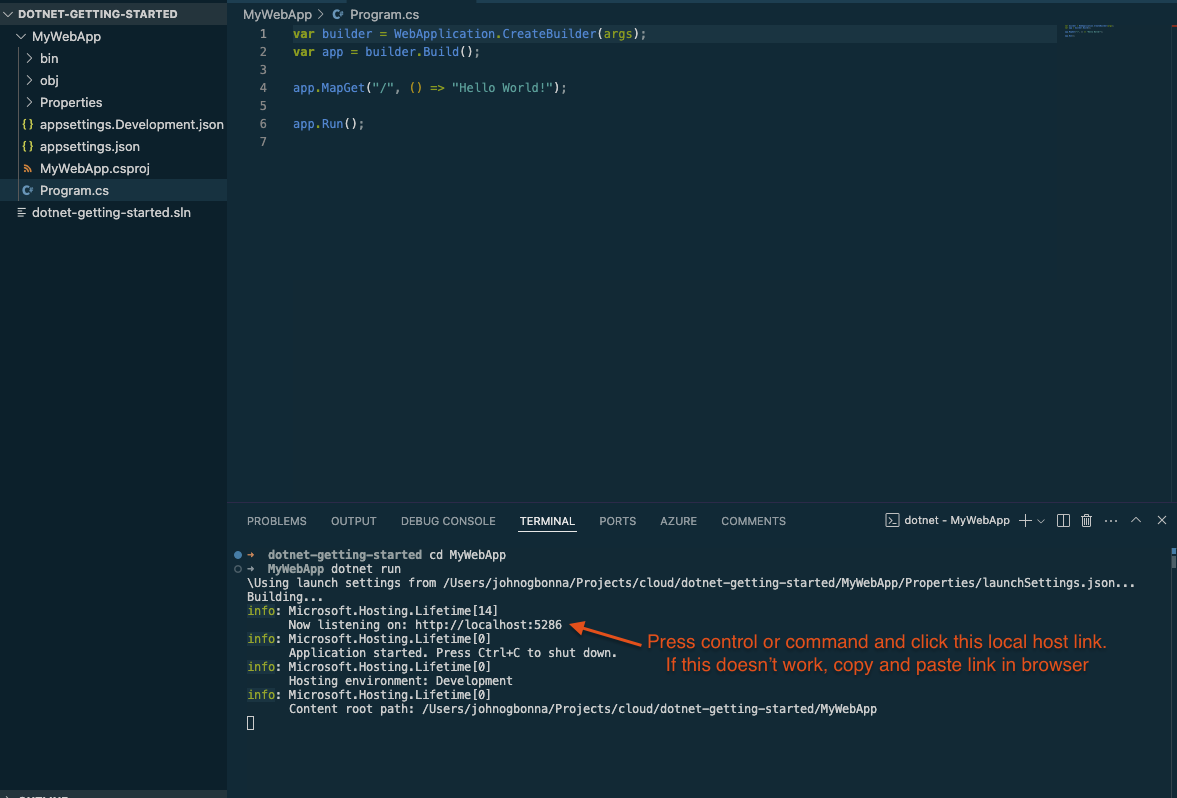Image resolution: width=1177 pixels, height=798 pixels.
Task: Maximize the panel with chevron up
Action: pyautogui.click(x=1136, y=519)
